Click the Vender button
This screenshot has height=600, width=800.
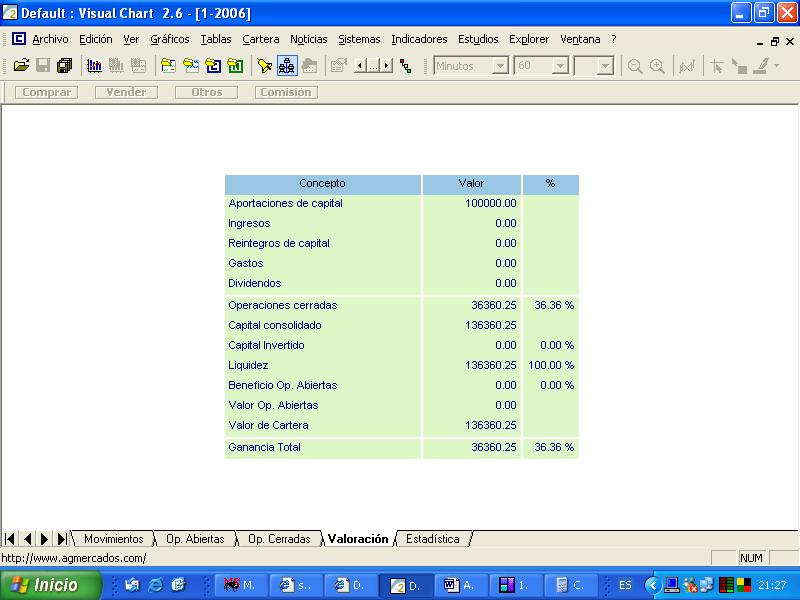(126, 92)
